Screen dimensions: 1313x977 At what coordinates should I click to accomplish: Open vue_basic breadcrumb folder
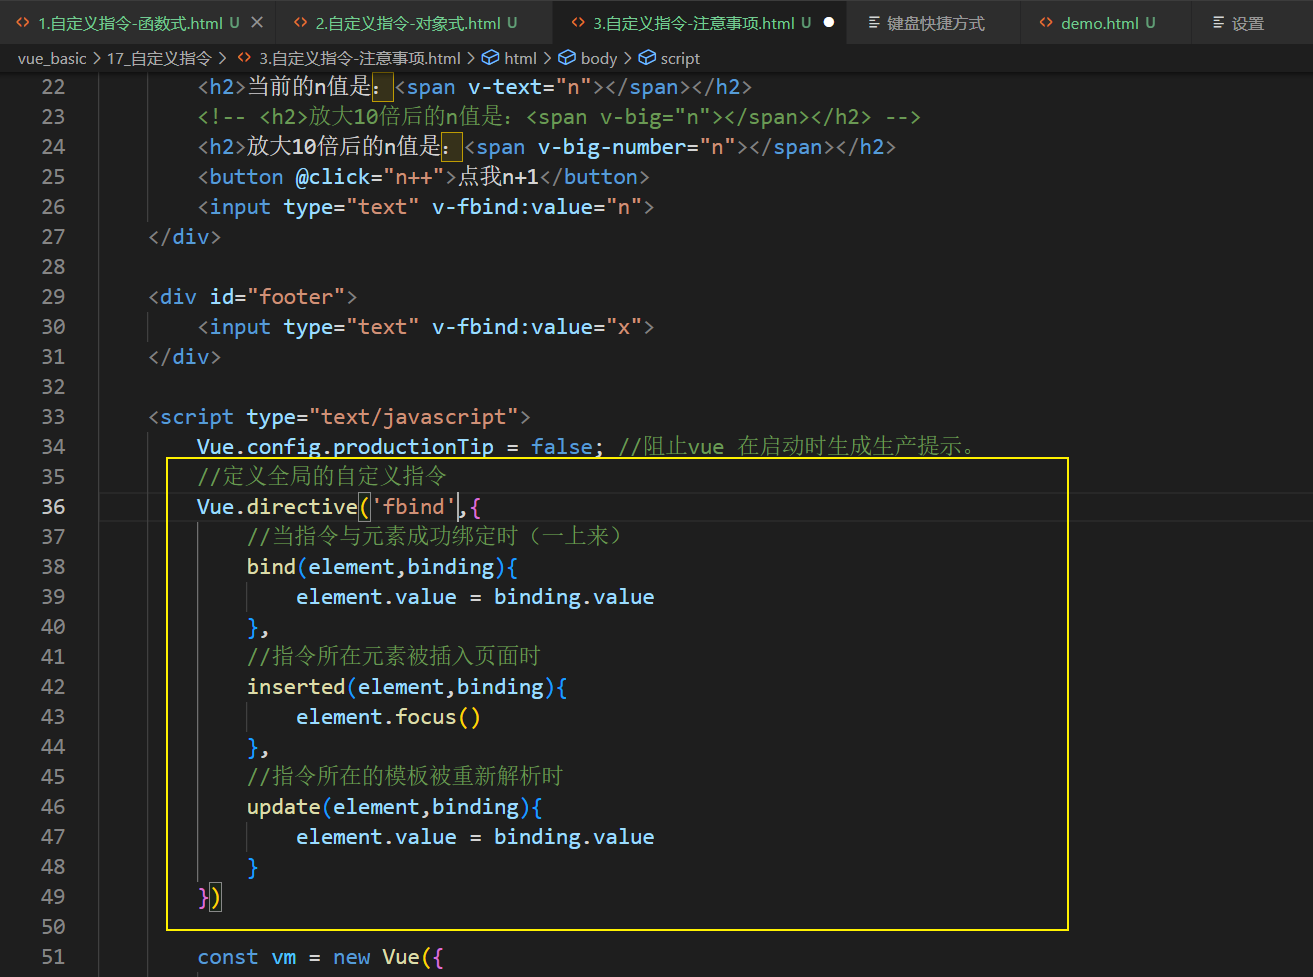click(x=52, y=58)
